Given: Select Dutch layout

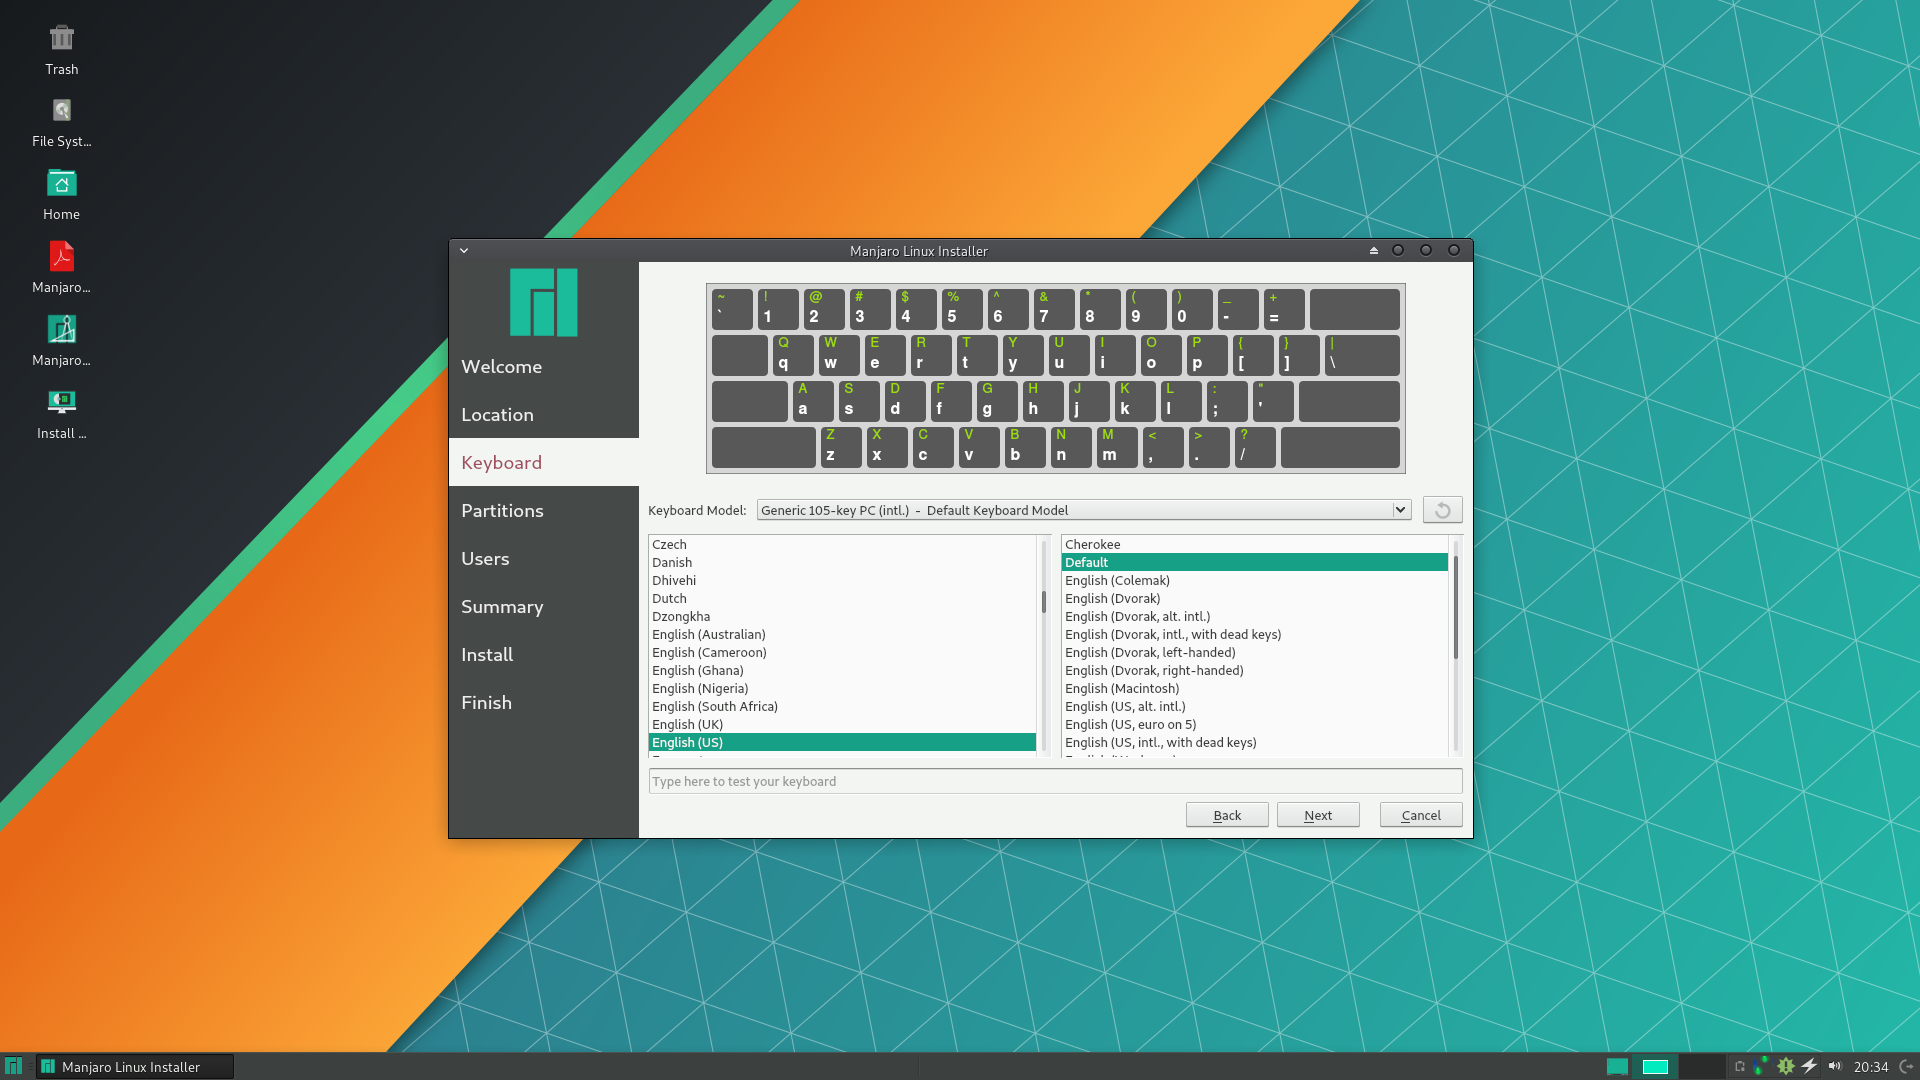Looking at the screenshot, I should pyautogui.click(x=842, y=598).
